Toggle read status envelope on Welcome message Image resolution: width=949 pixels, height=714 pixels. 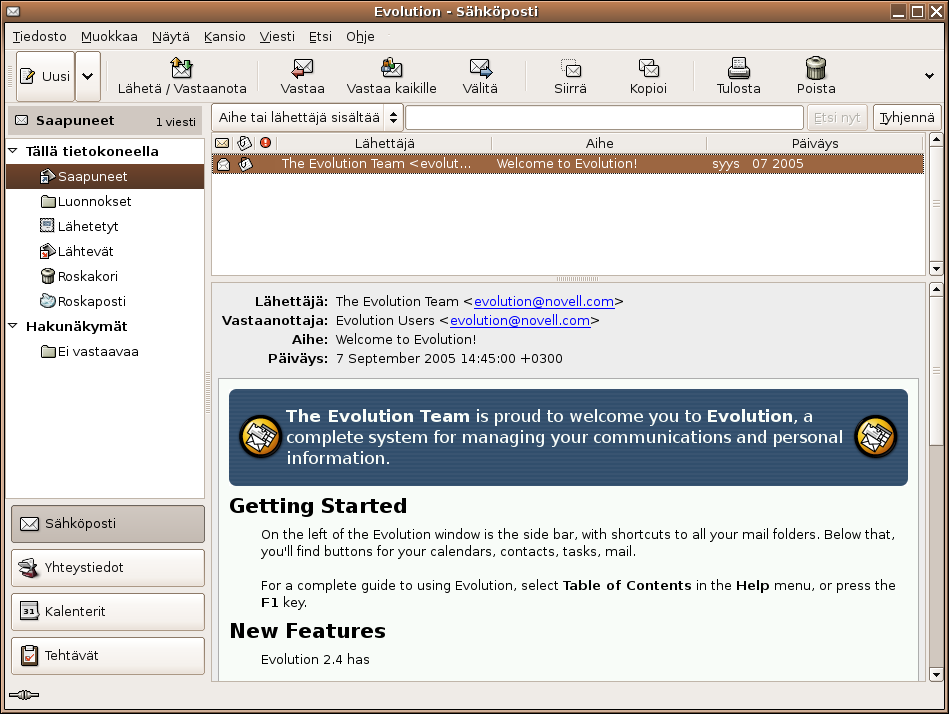223,164
